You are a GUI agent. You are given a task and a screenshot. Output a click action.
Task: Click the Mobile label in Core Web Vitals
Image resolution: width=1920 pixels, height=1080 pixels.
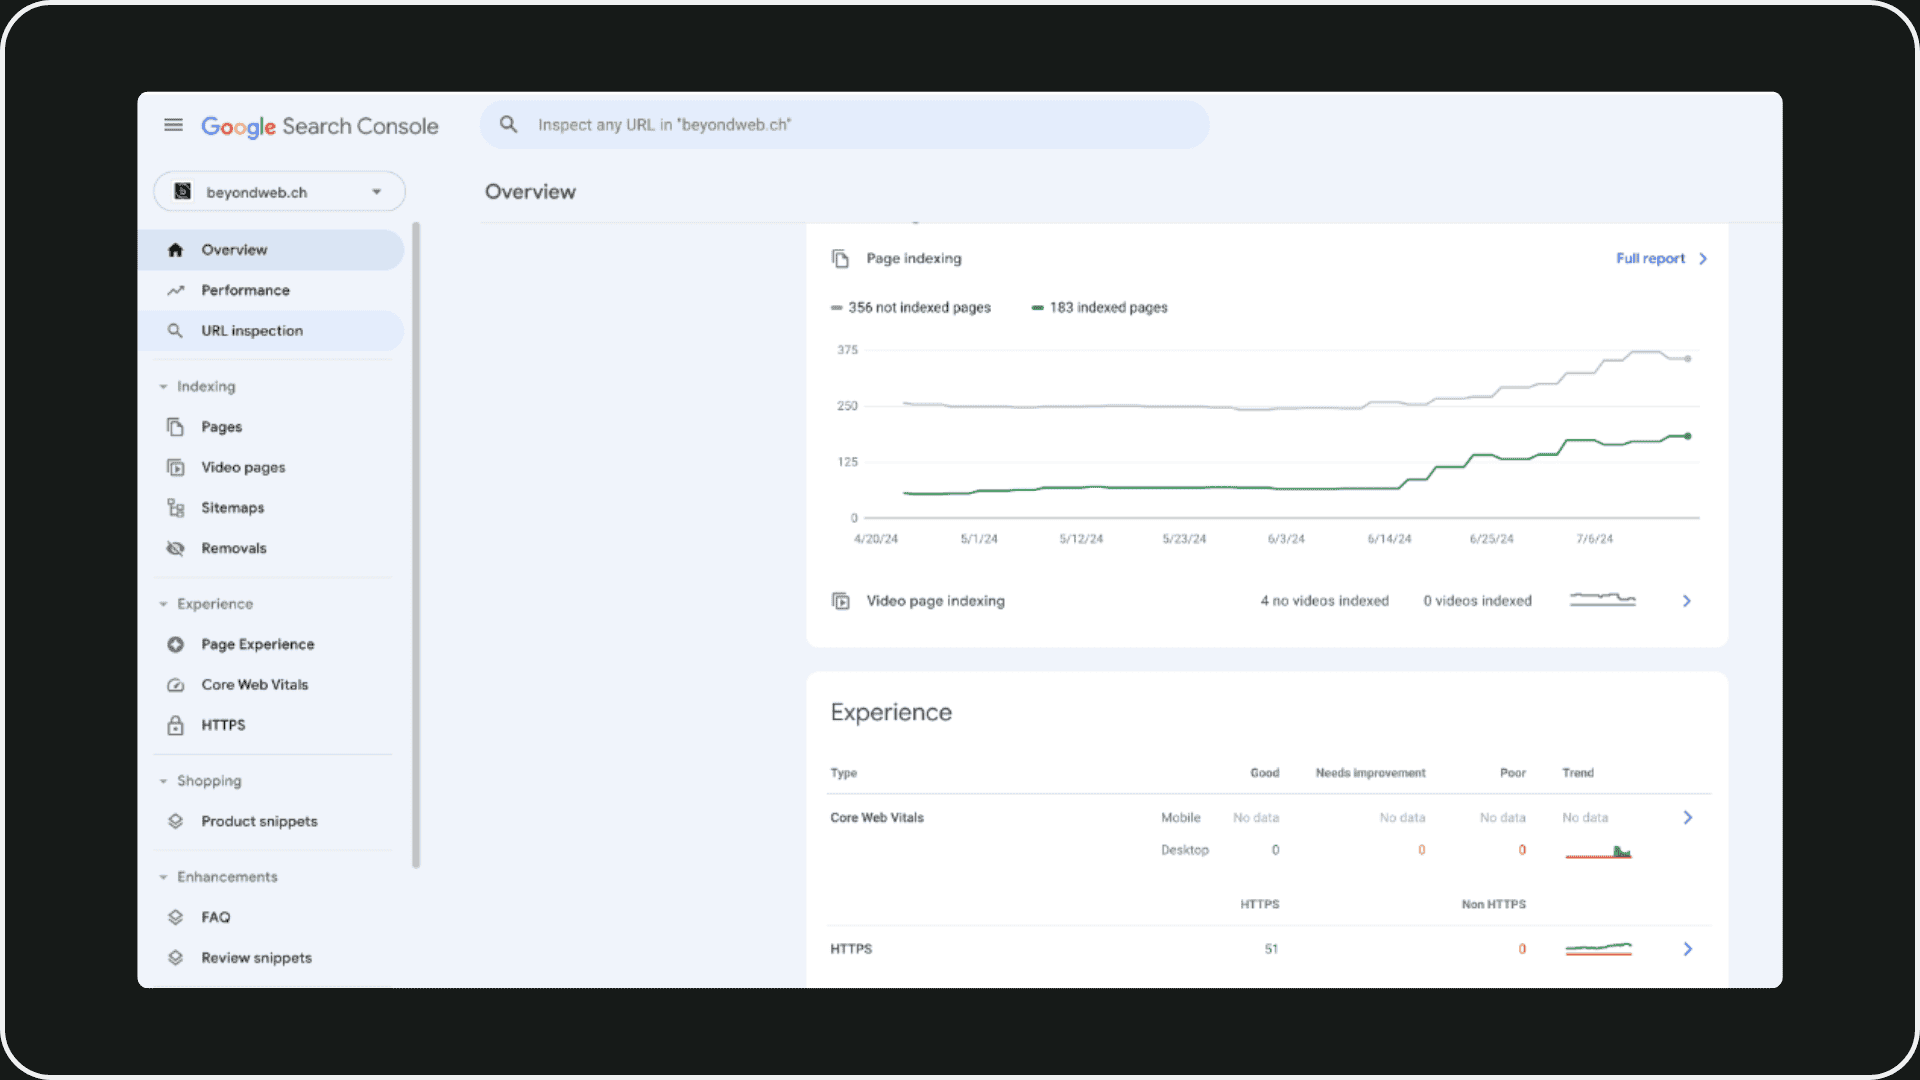click(x=1181, y=818)
